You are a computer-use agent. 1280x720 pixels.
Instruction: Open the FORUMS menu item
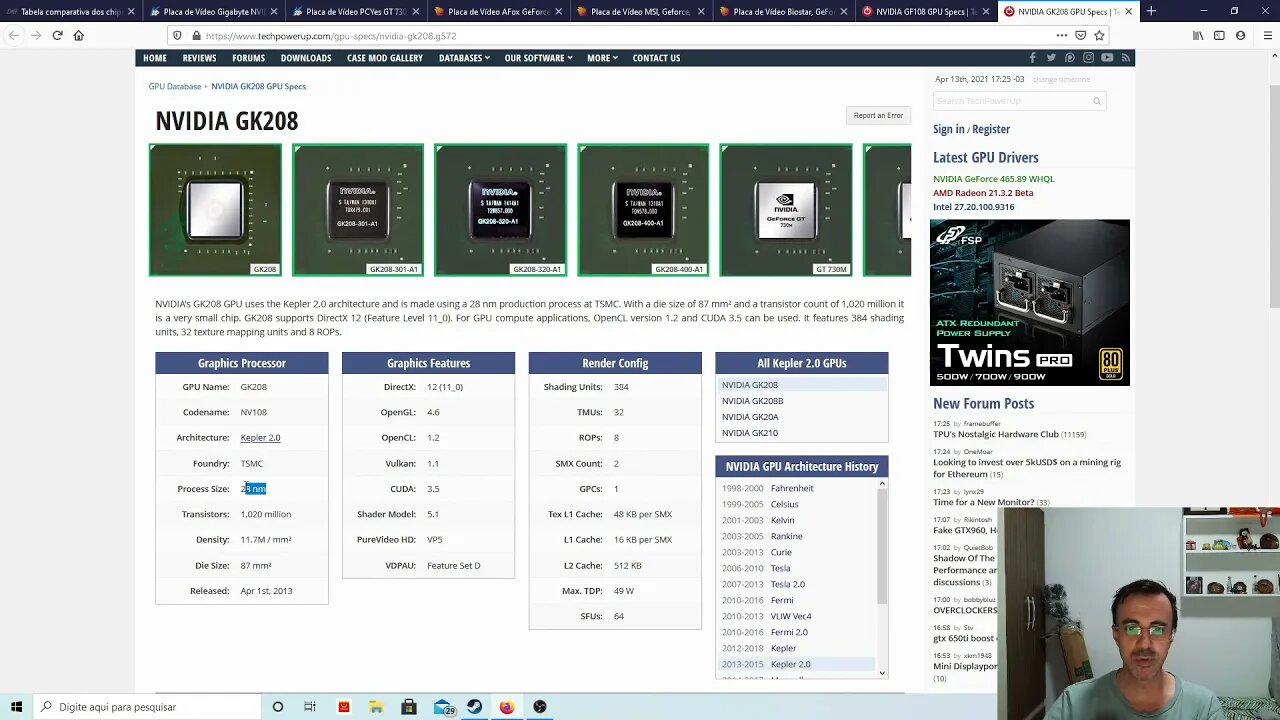249,58
